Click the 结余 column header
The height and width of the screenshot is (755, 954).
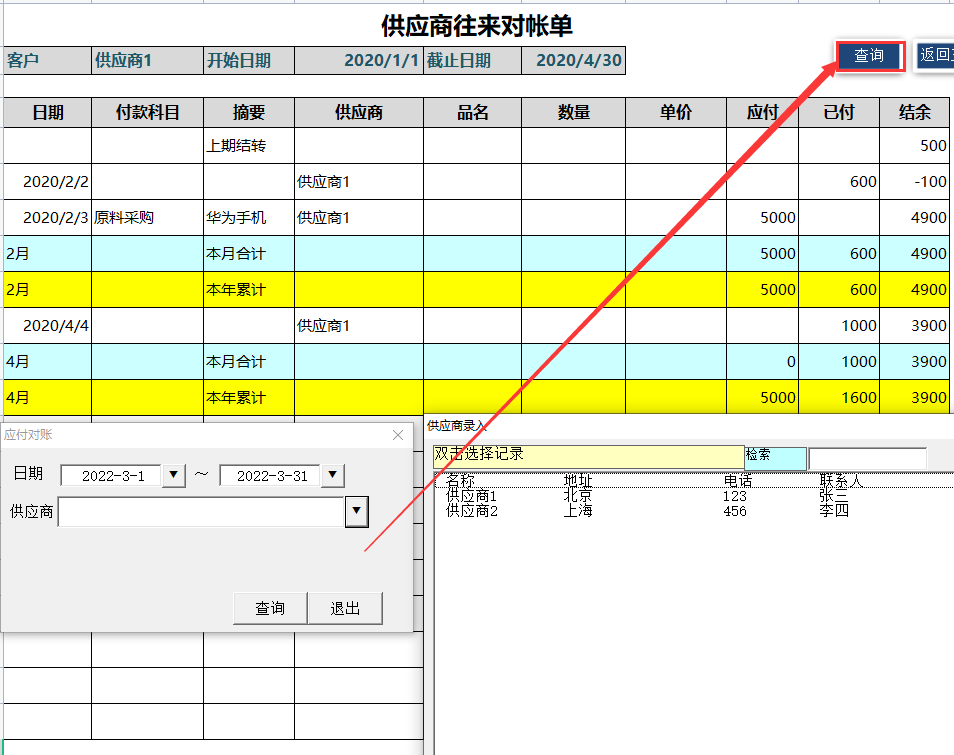click(913, 113)
